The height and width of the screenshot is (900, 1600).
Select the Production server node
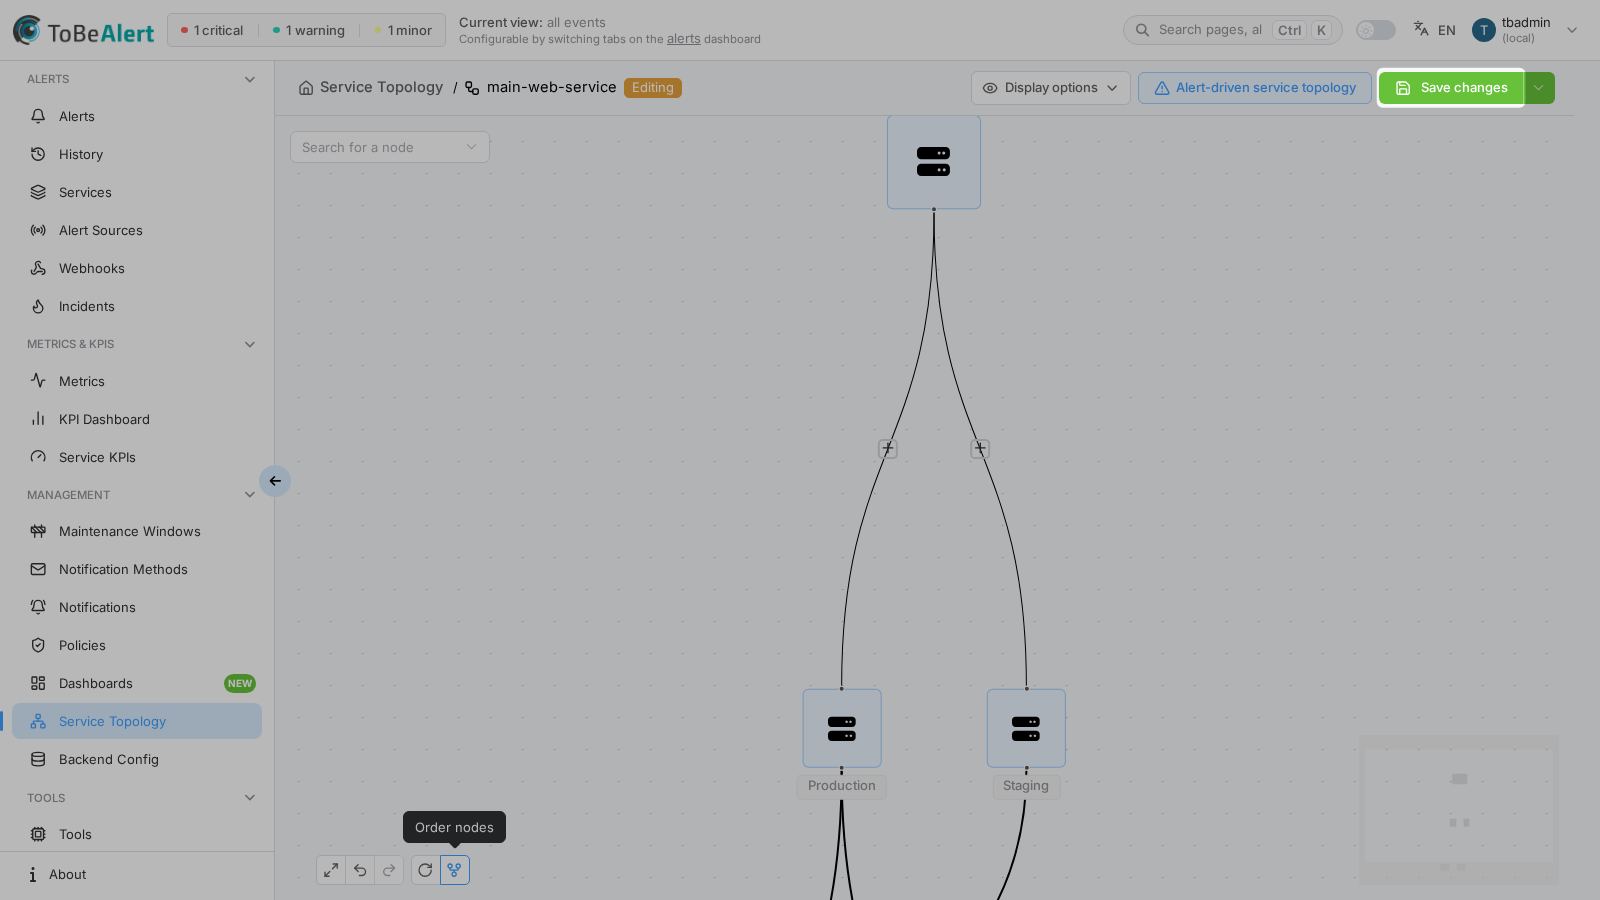click(842, 728)
